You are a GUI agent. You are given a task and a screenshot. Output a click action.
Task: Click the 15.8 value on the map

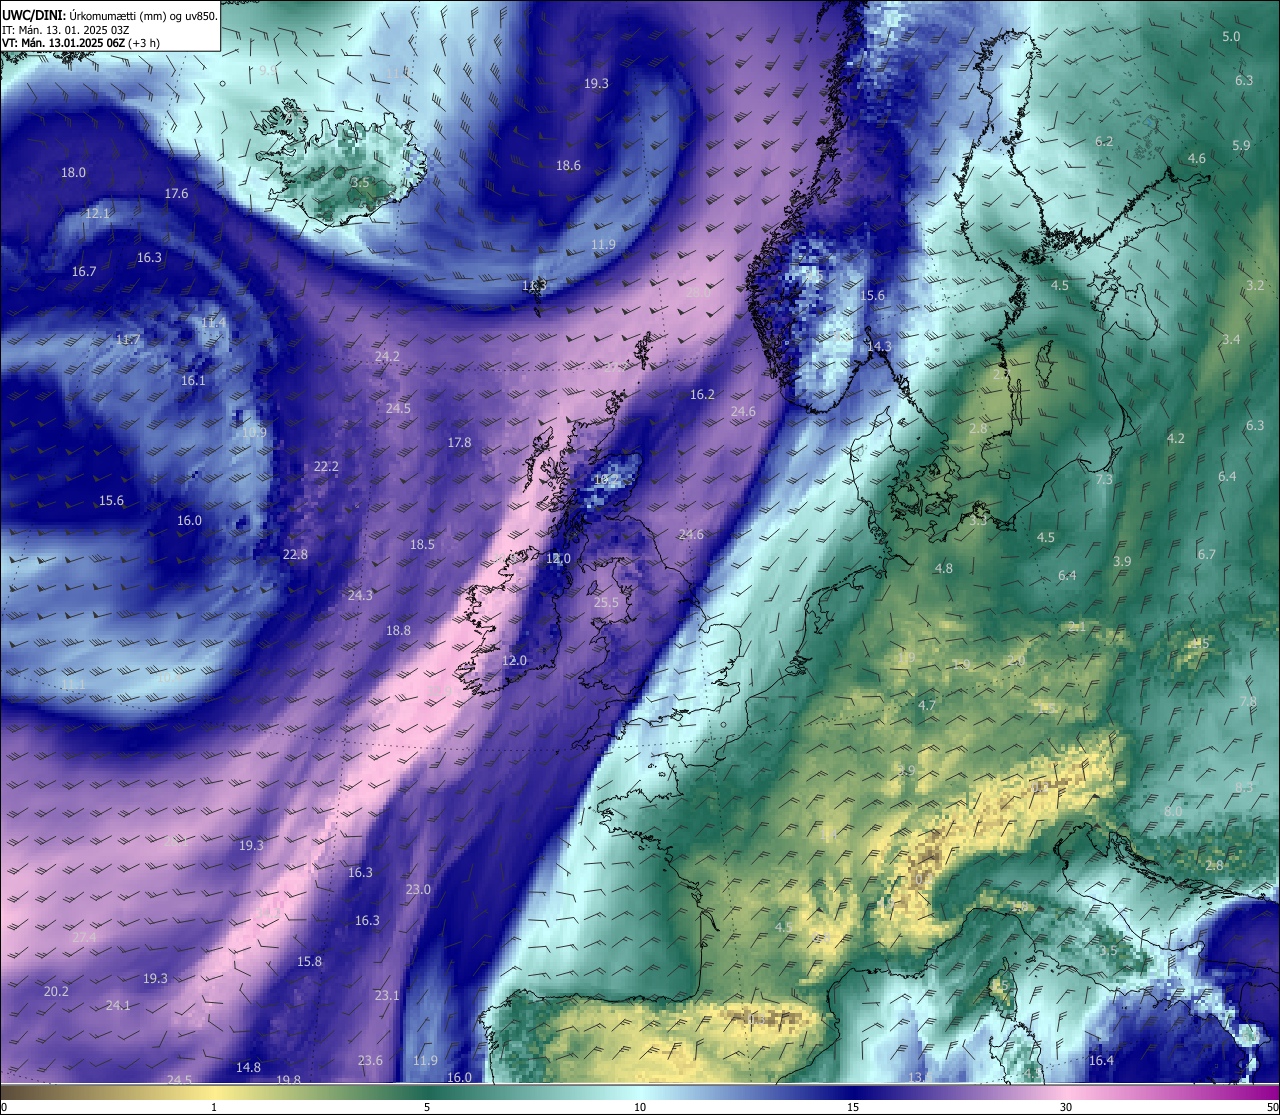coord(309,962)
